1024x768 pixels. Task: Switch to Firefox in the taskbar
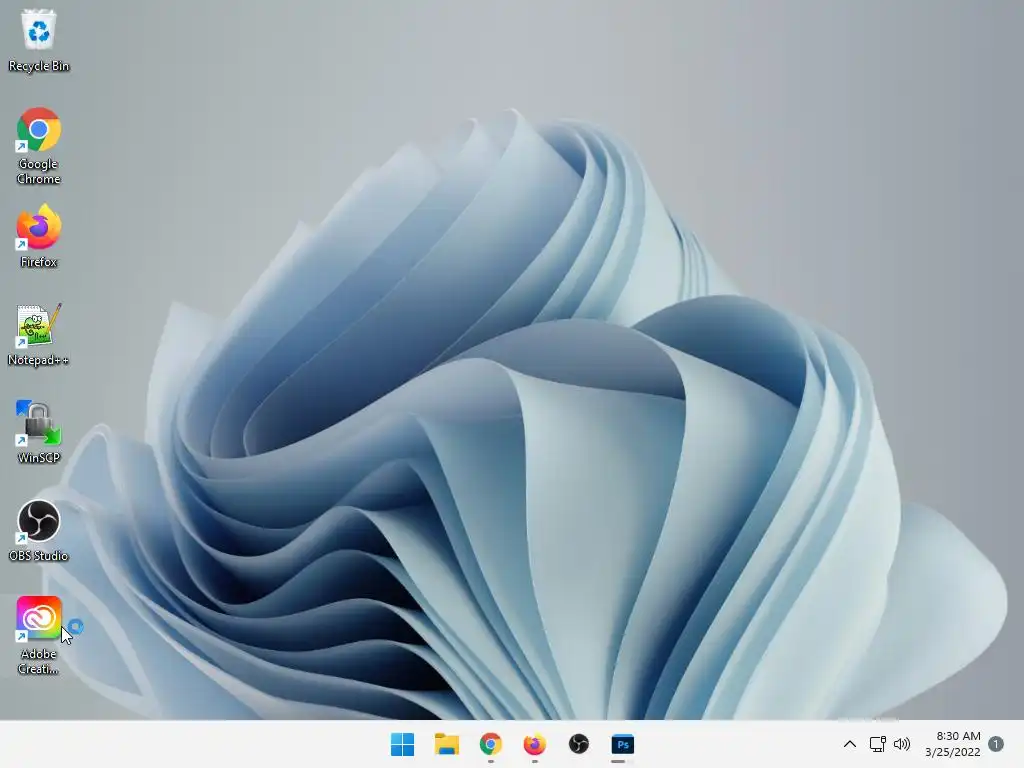click(534, 744)
